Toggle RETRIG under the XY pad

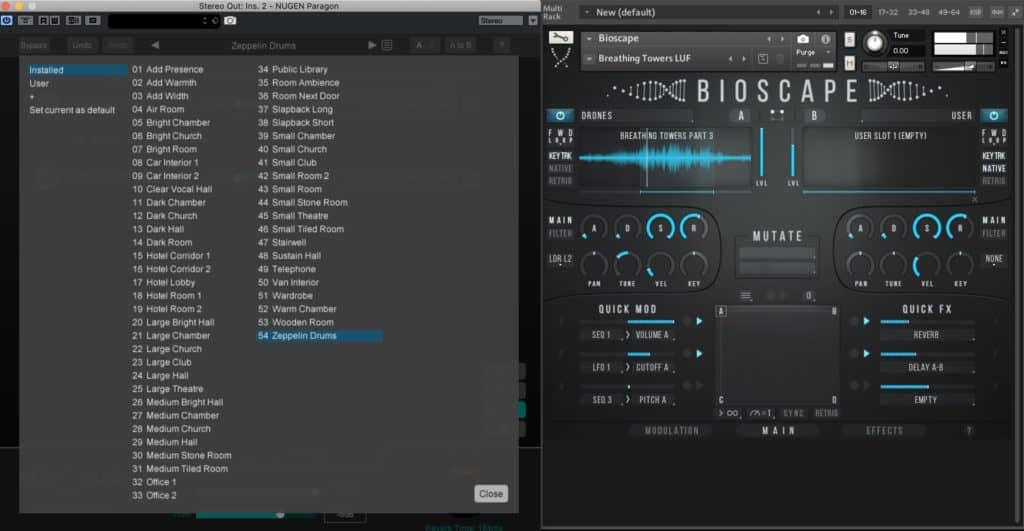tap(826, 413)
